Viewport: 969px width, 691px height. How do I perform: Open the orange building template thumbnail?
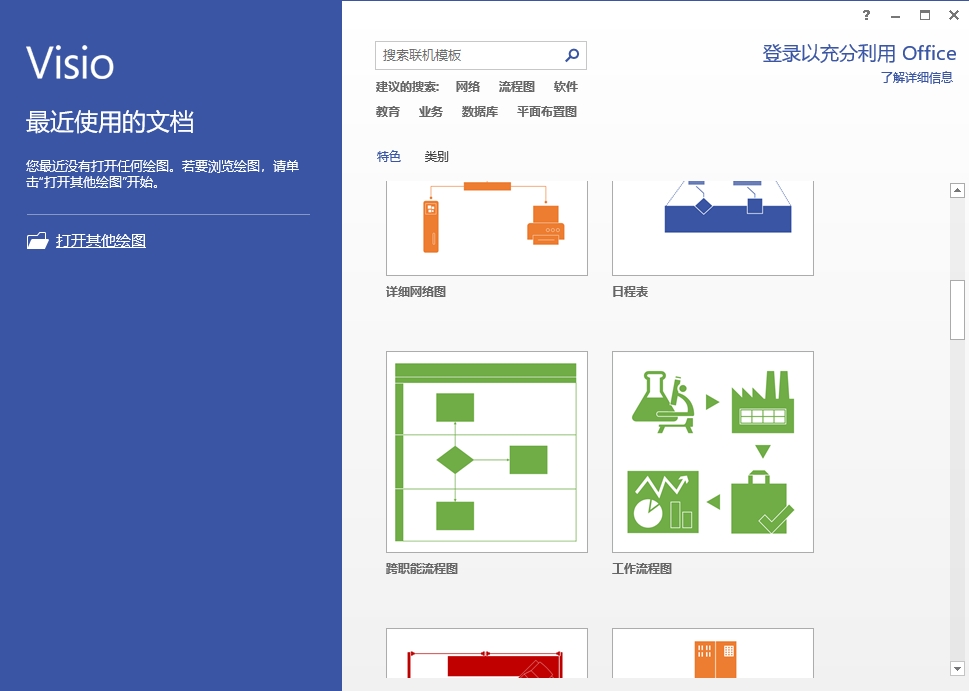pyautogui.click(x=713, y=653)
